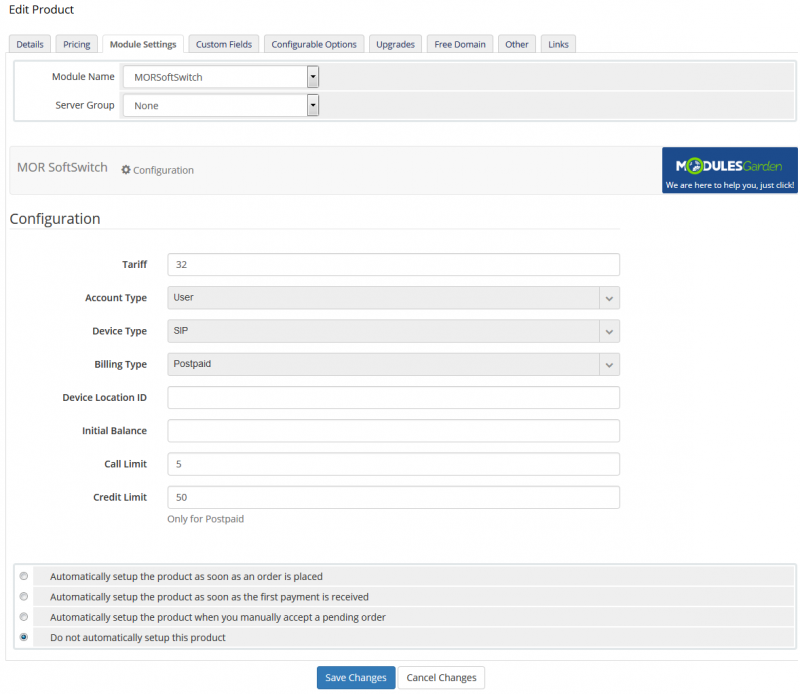Viewport: 800px width, 694px height.
Task: Open the Module Name dropdown
Action: [x=311, y=76]
